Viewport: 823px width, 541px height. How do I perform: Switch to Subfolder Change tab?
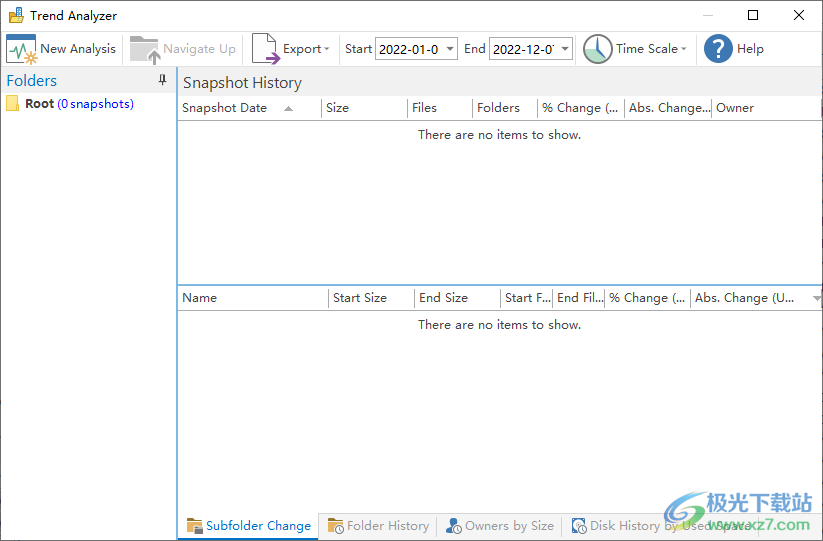(249, 526)
